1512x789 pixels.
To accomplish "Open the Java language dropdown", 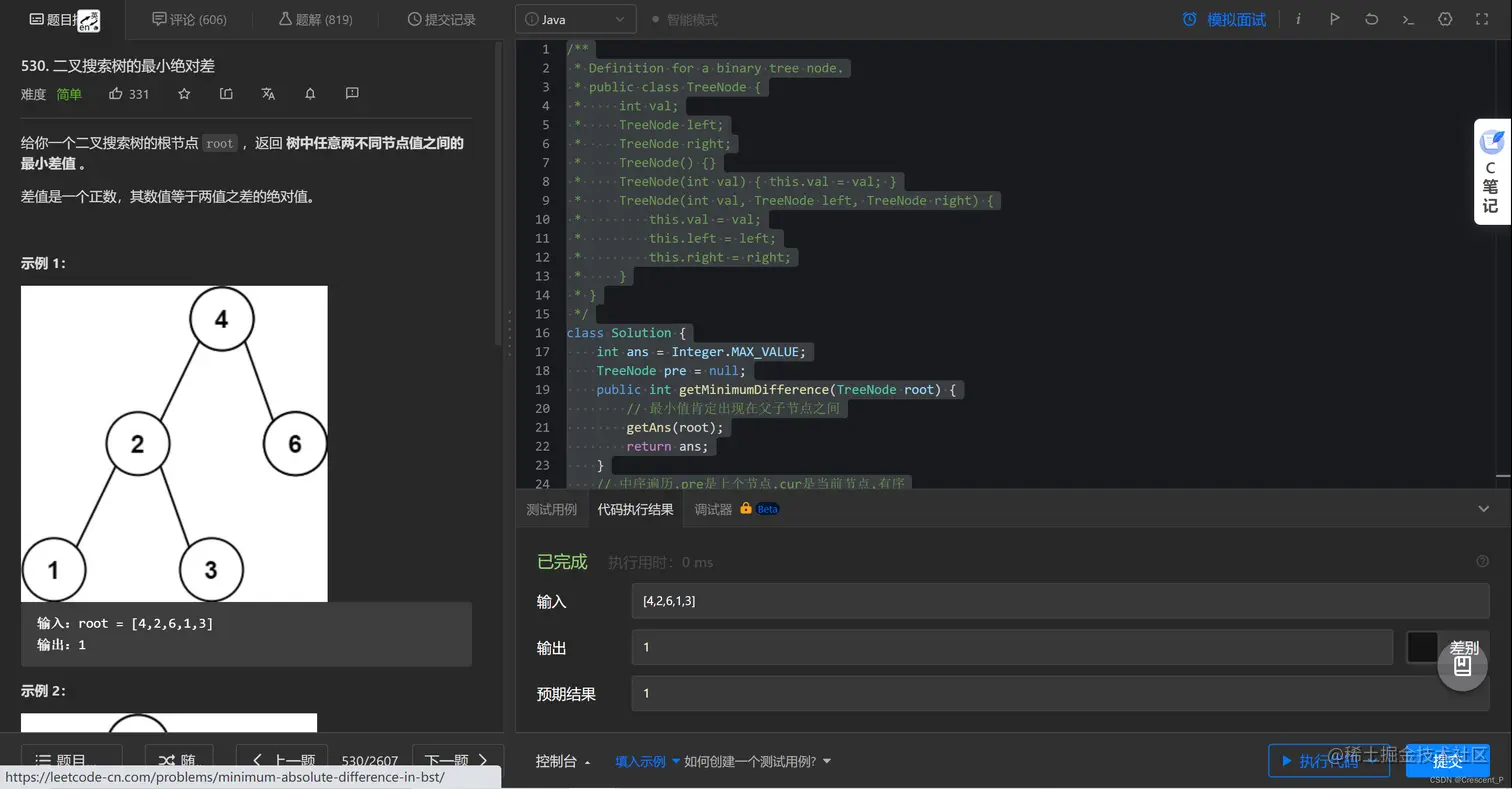I will (x=576, y=19).
